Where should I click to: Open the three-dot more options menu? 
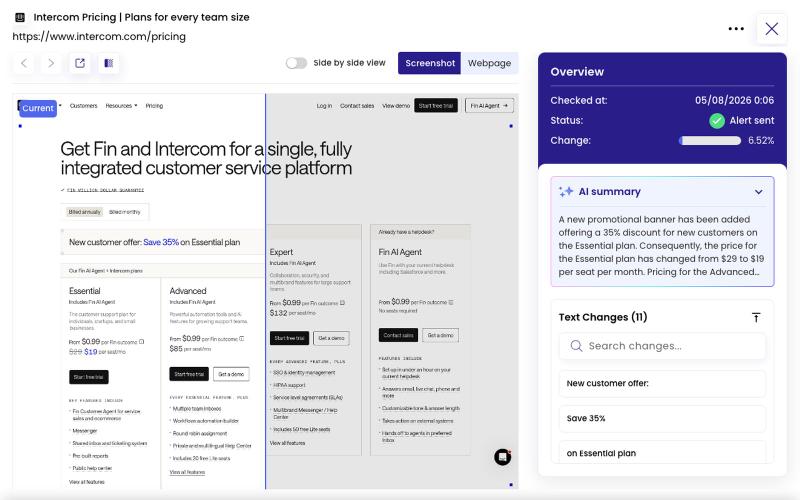[736, 29]
